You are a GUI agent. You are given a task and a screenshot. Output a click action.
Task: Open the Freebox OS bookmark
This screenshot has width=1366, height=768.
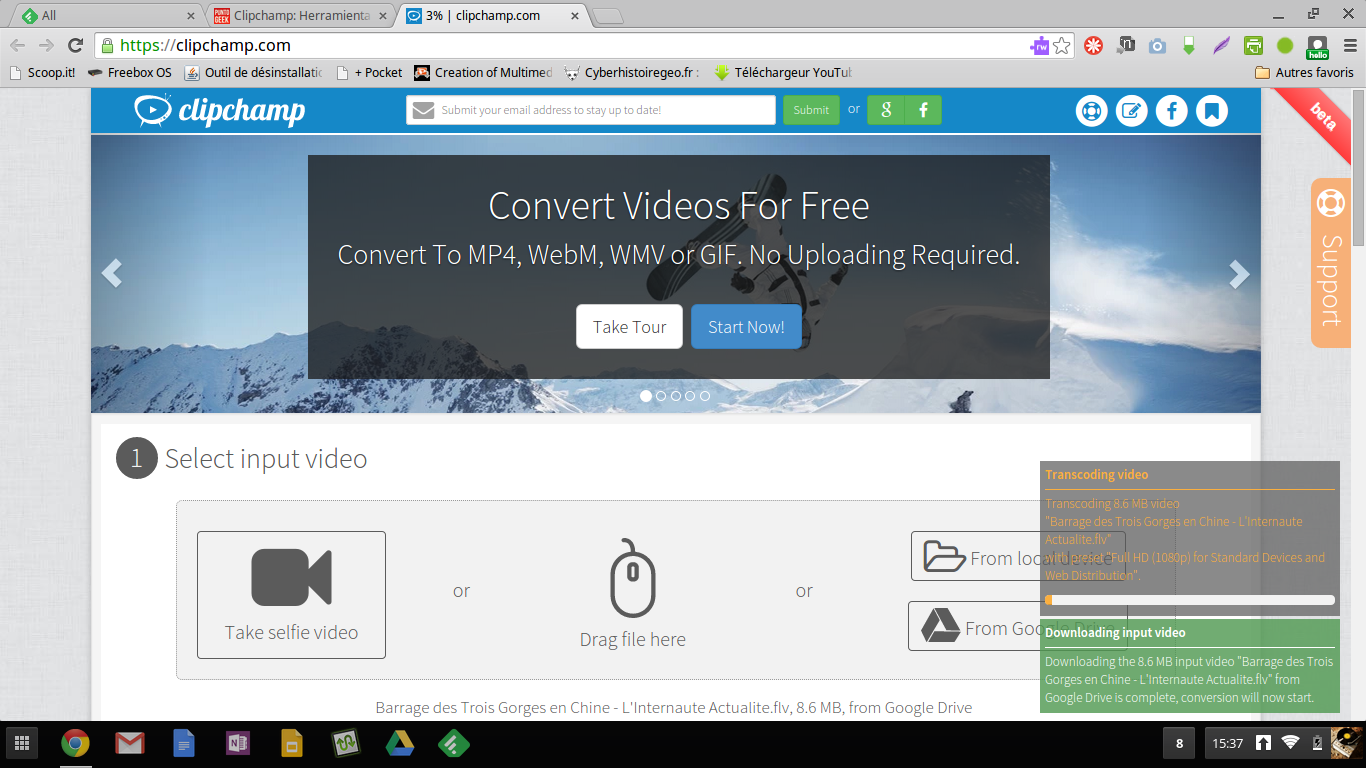click(x=130, y=72)
